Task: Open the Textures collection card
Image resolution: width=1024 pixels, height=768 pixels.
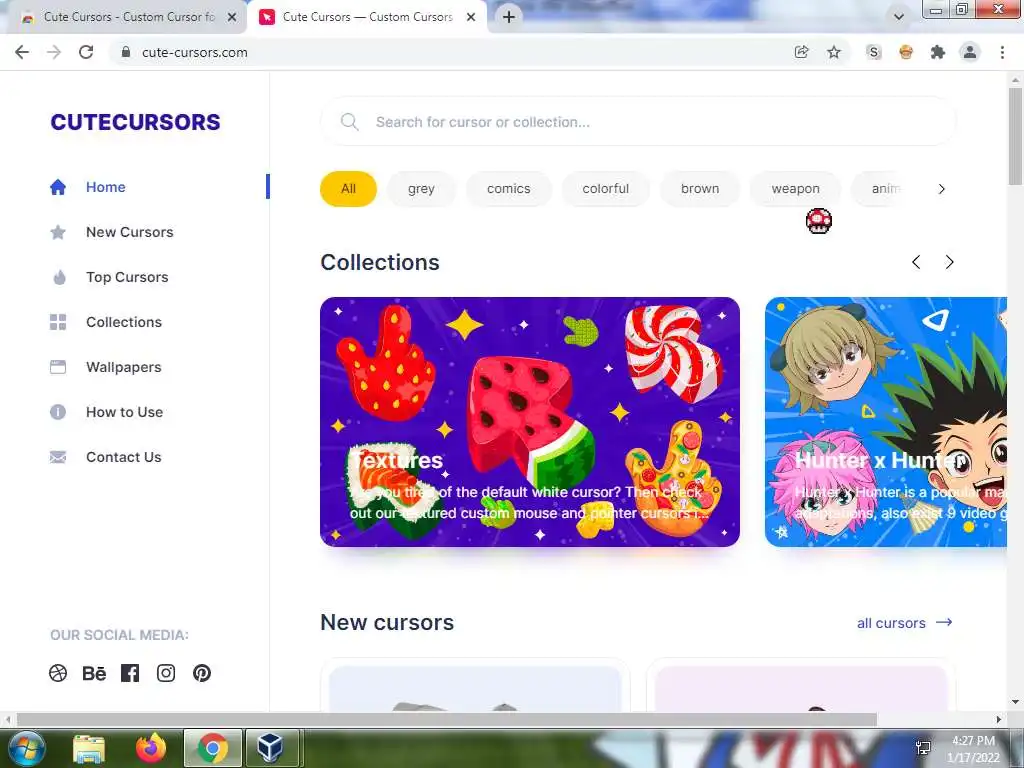Action: pyautogui.click(x=530, y=422)
